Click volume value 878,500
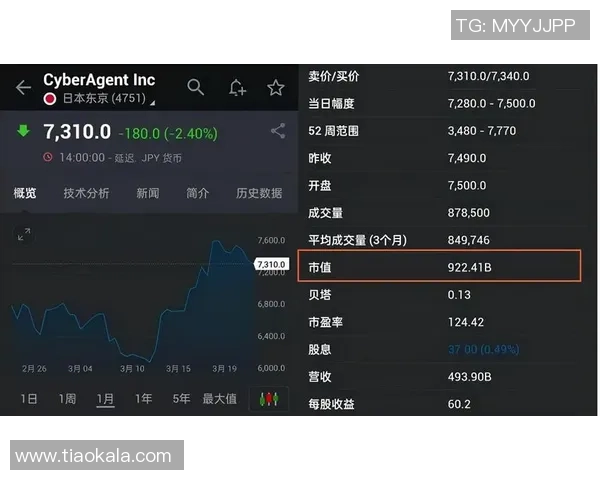The height and width of the screenshot is (480, 600). click(469, 213)
